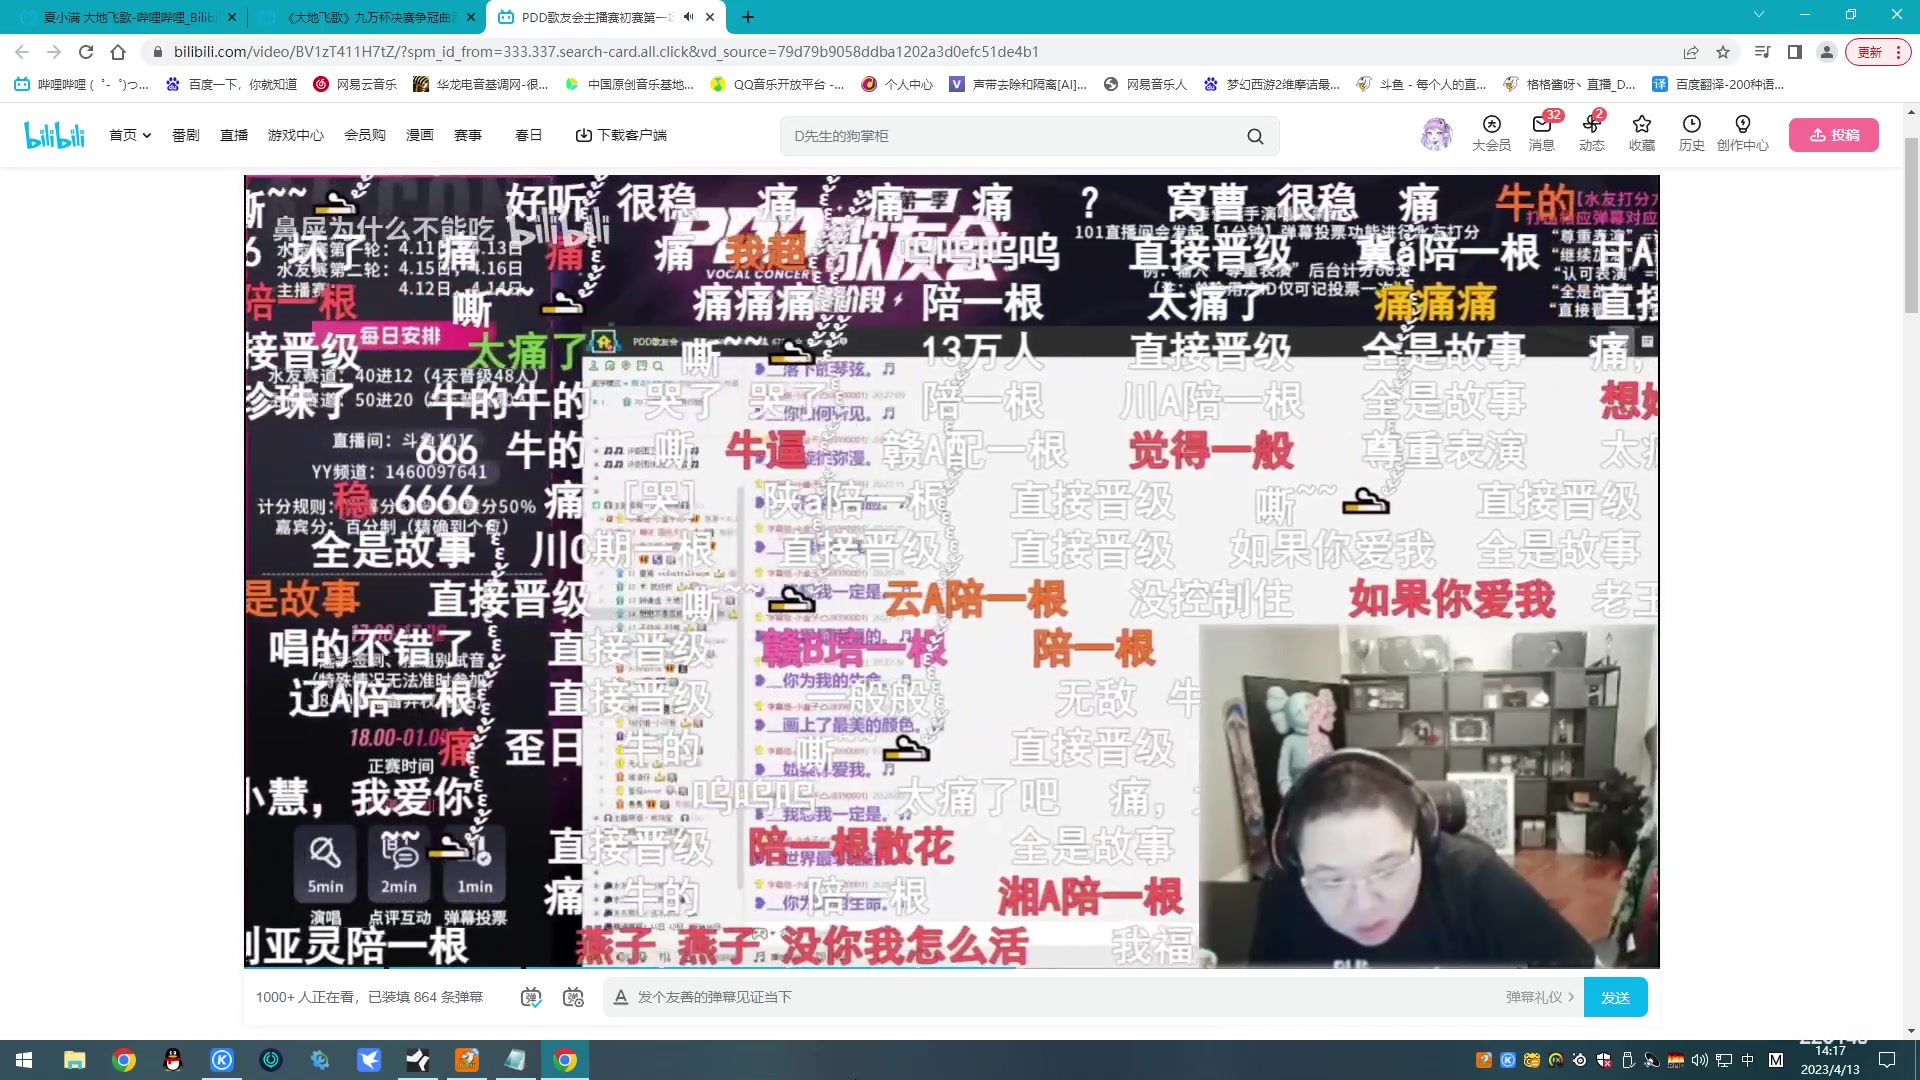Open the QQ penguin taskbar icon

click(173, 1060)
